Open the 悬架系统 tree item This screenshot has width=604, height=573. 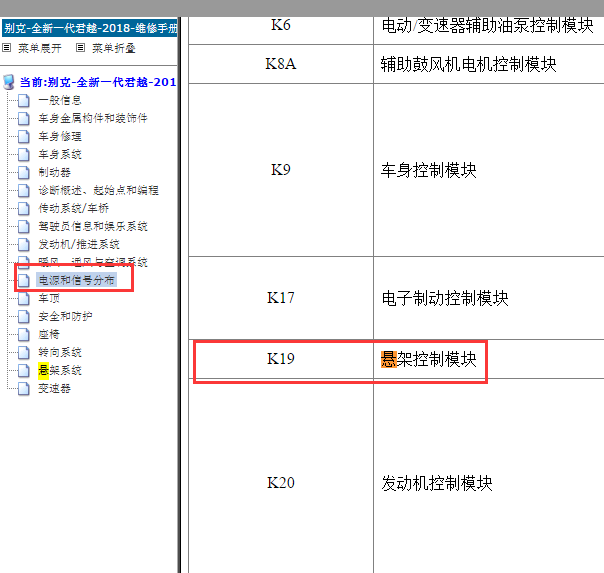click(60, 370)
